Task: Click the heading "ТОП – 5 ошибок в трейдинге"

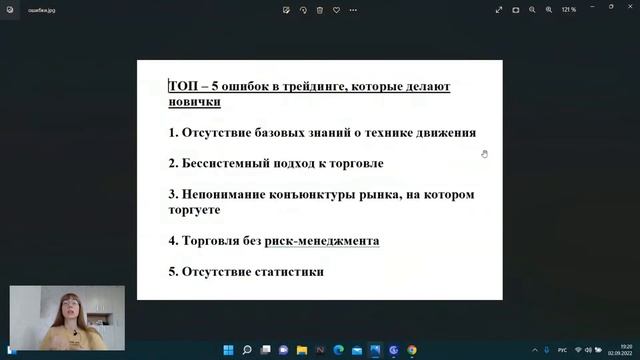Action: (x=258, y=86)
